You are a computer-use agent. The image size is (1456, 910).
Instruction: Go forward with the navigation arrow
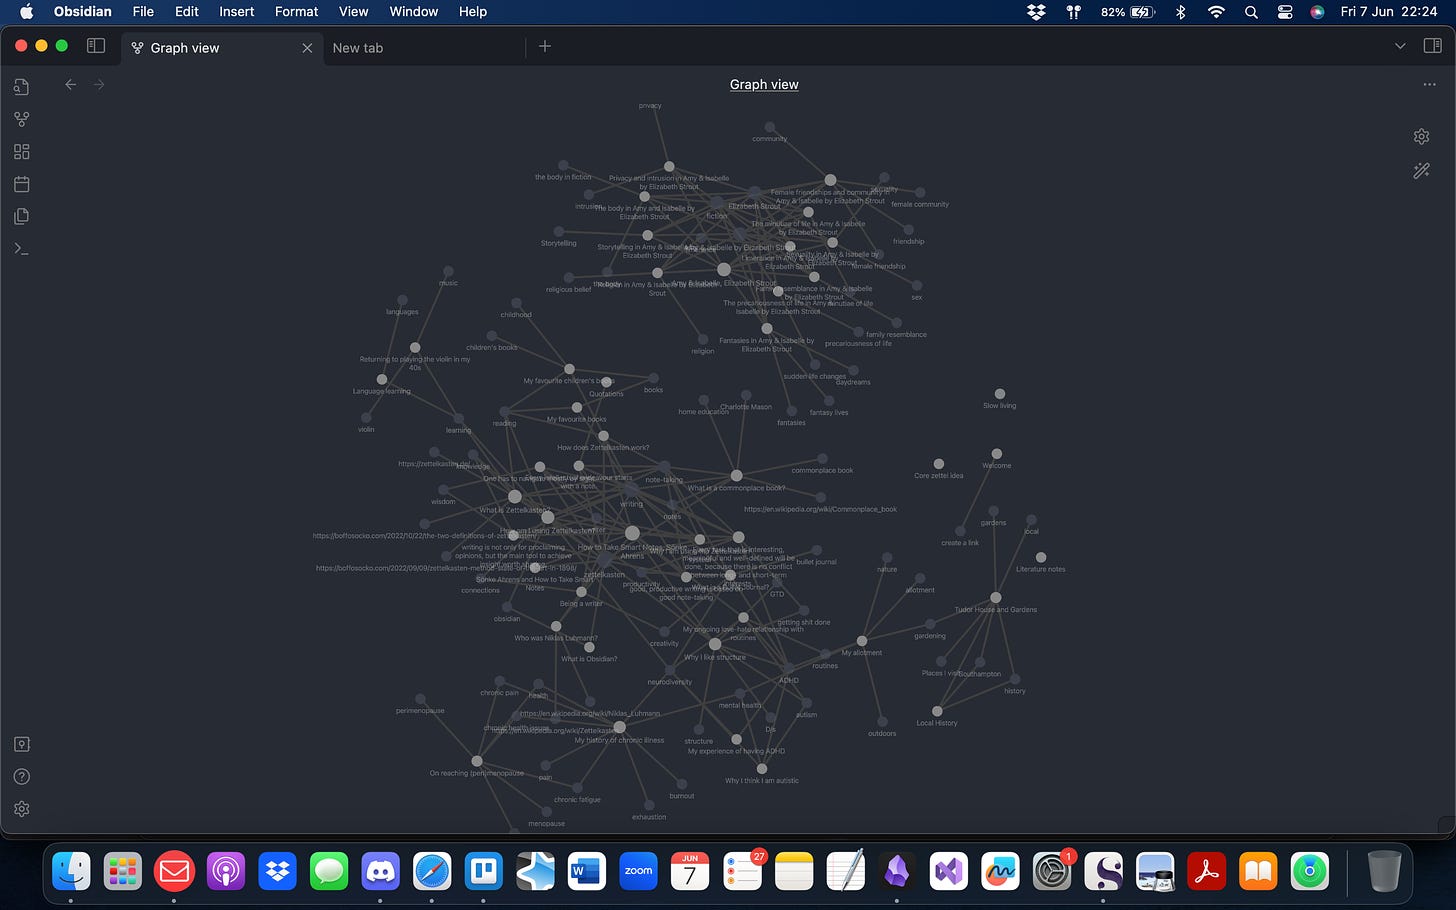[99, 85]
